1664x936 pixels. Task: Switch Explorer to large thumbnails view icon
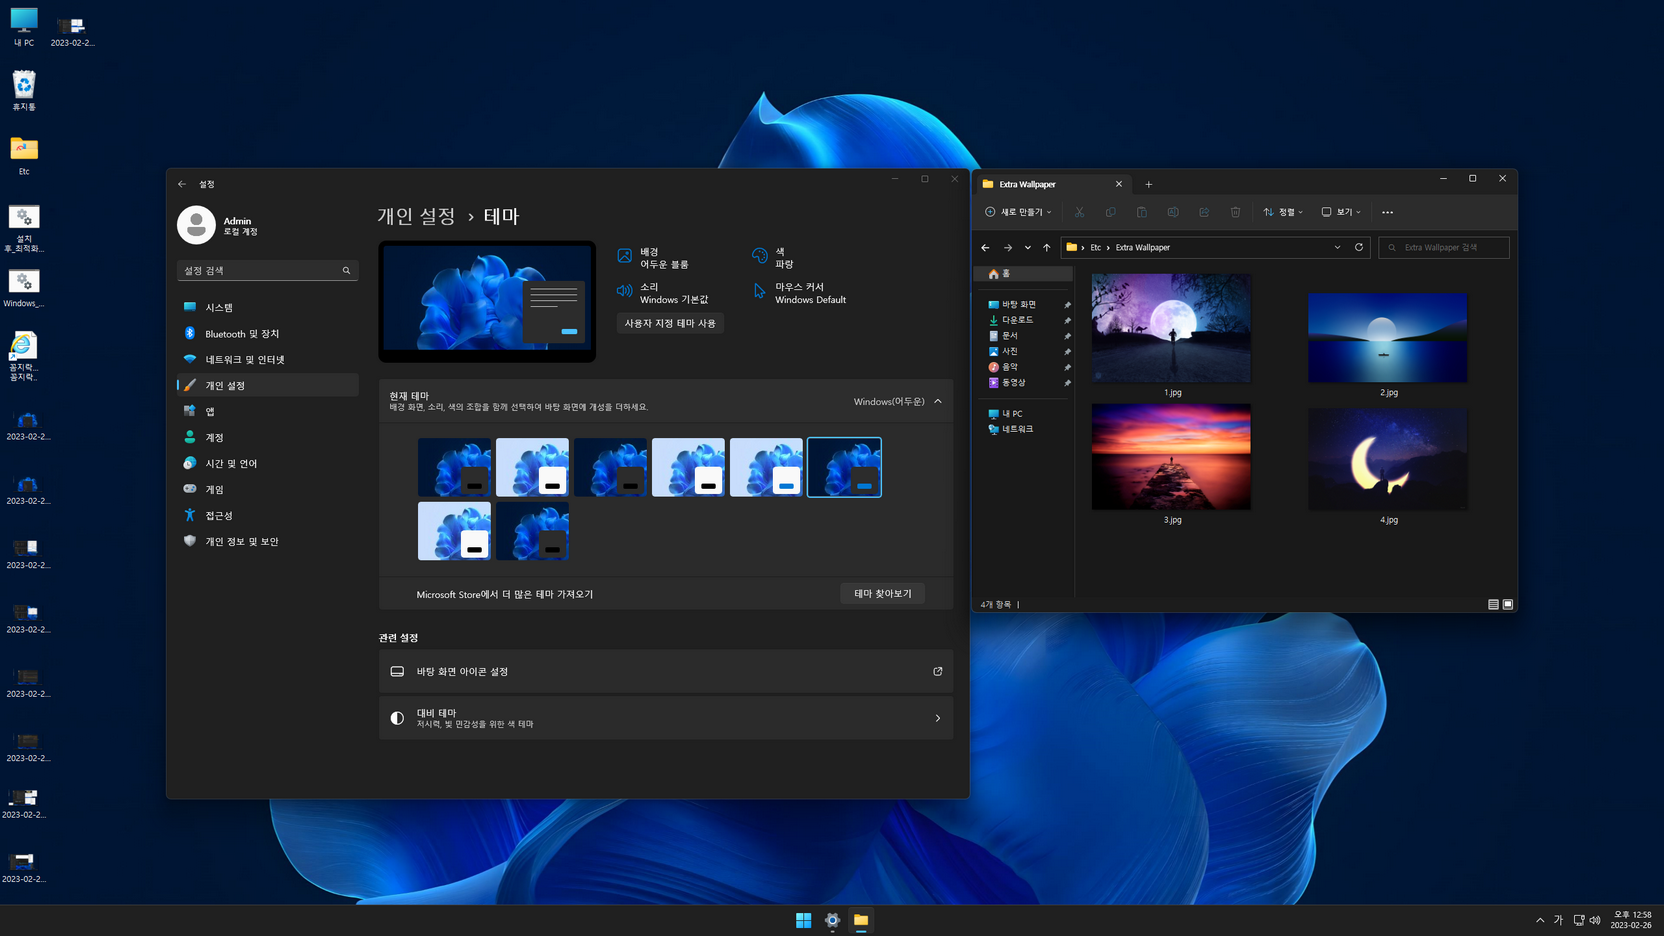pos(1508,604)
